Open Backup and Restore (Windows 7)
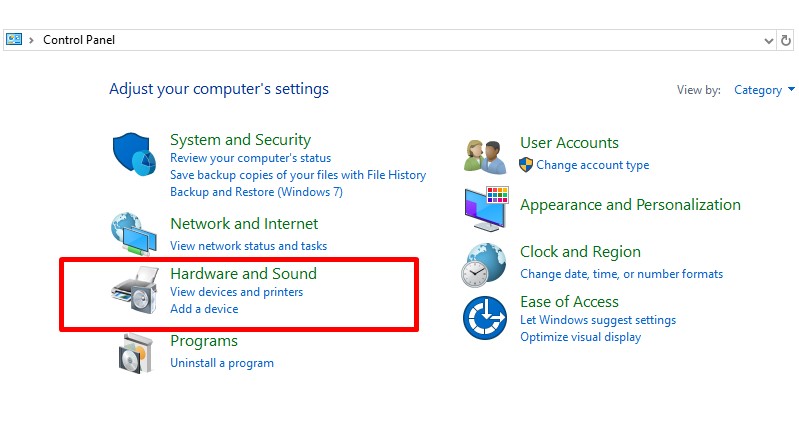Viewport: 799px width, 437px height. click(256, 192)
